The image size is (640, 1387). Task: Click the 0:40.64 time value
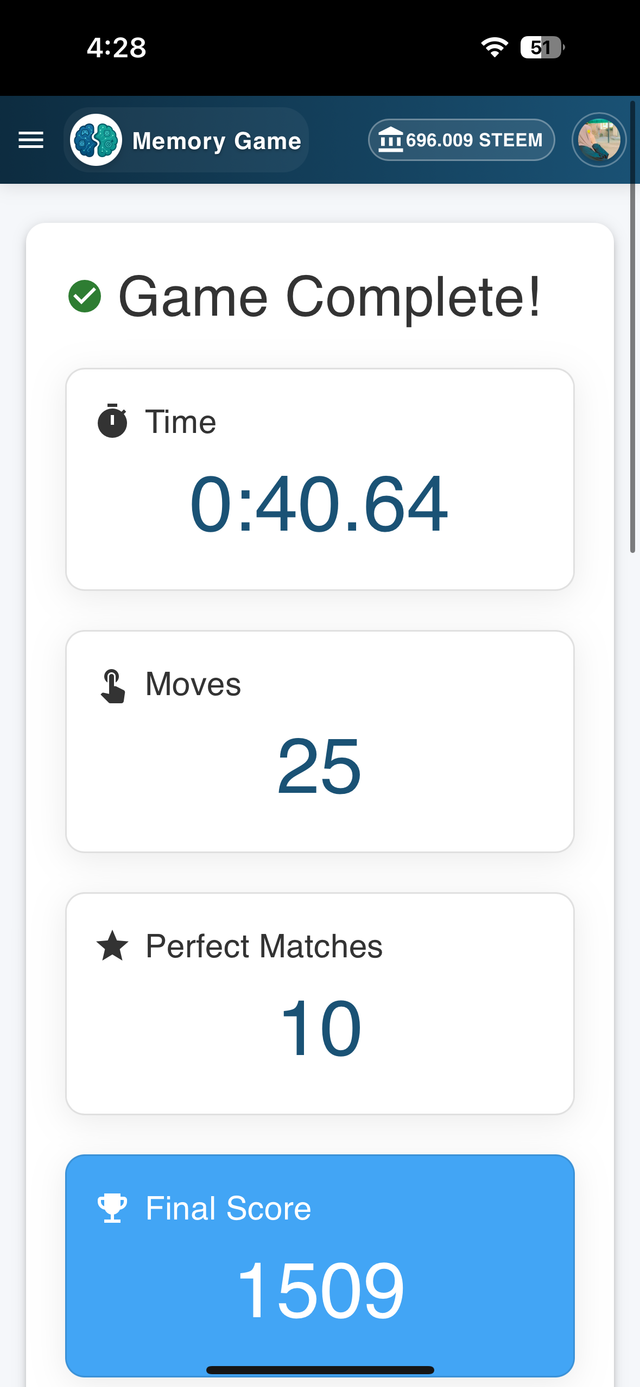pyautogui.click(x=320, y=504)
